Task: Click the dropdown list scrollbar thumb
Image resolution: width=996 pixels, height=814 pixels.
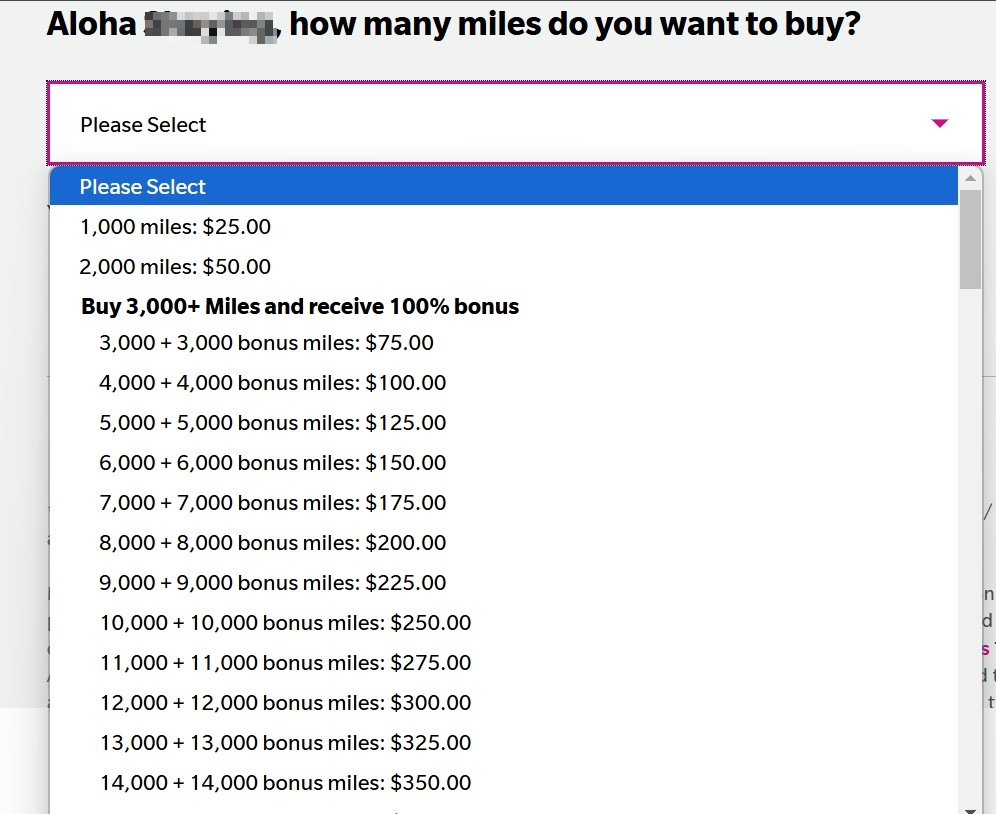Action: click(970, 238)
